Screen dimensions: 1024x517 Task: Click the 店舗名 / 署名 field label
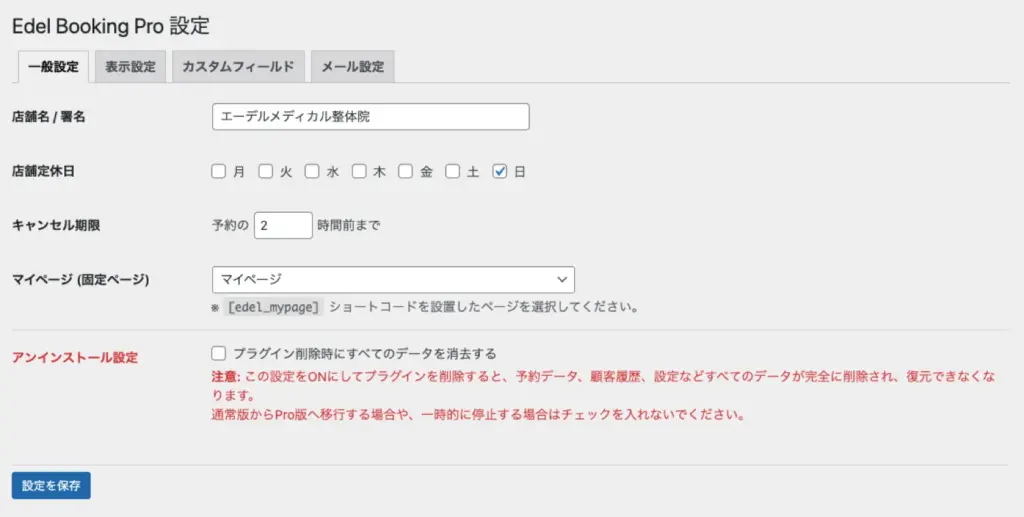click(x=48, y=117)
